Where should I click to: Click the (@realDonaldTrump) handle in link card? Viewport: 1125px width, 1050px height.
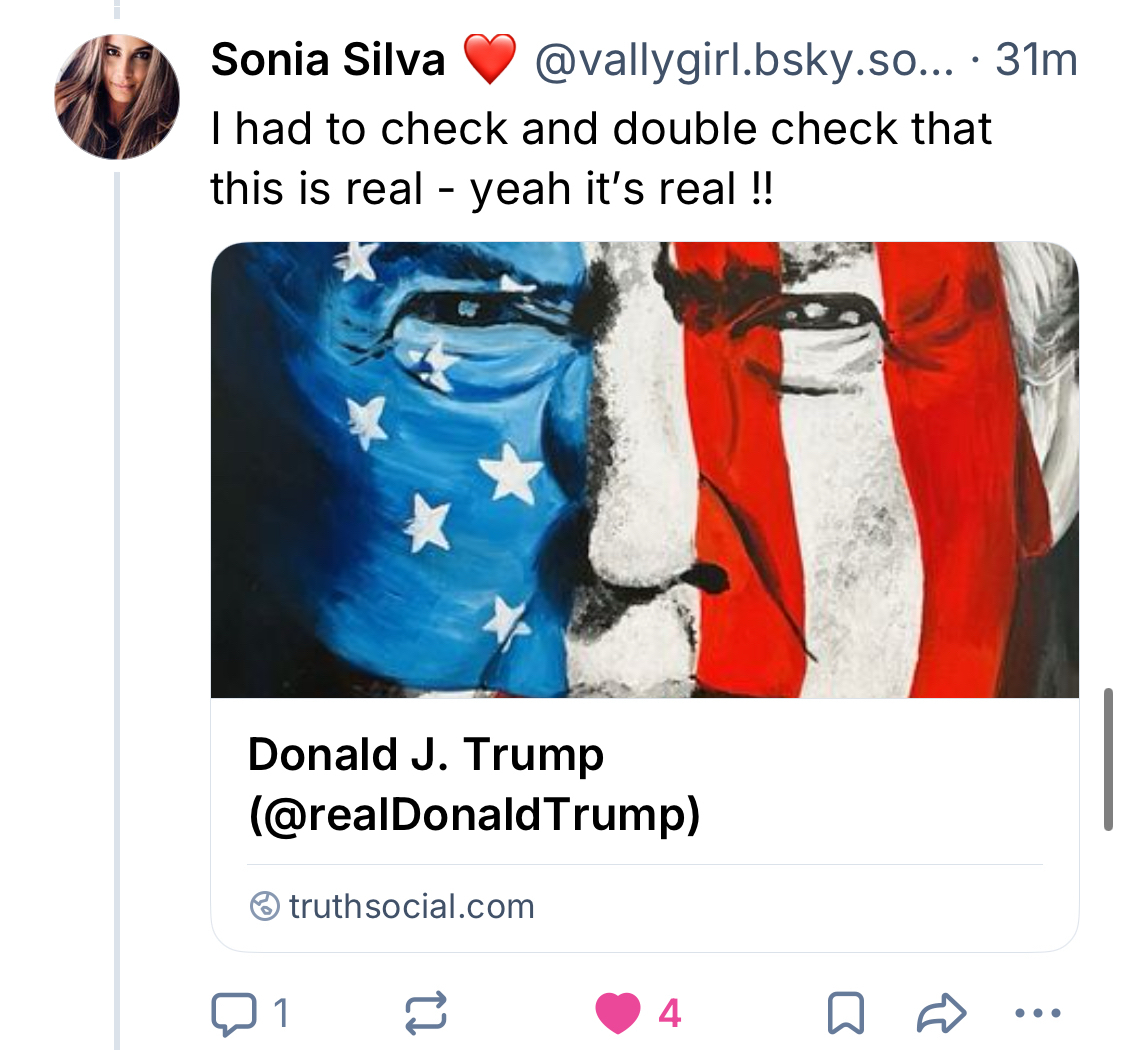(x=473, y=816)
